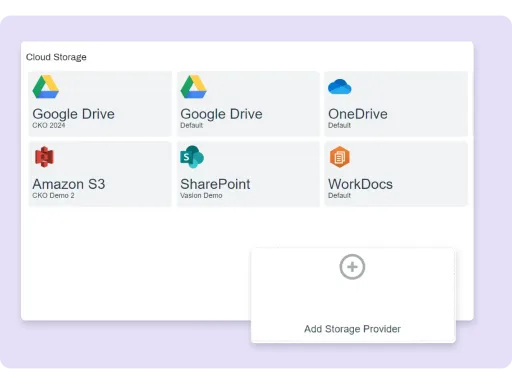Click the Google Drive icon for CKO 2024
512x384 pixels.
coord(46,87)
